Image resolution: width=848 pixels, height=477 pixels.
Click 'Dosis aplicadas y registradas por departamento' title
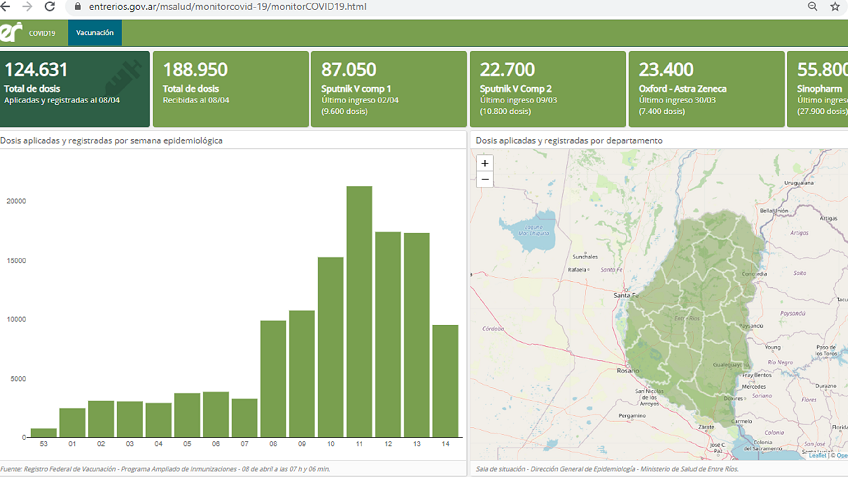pos(569,141)
